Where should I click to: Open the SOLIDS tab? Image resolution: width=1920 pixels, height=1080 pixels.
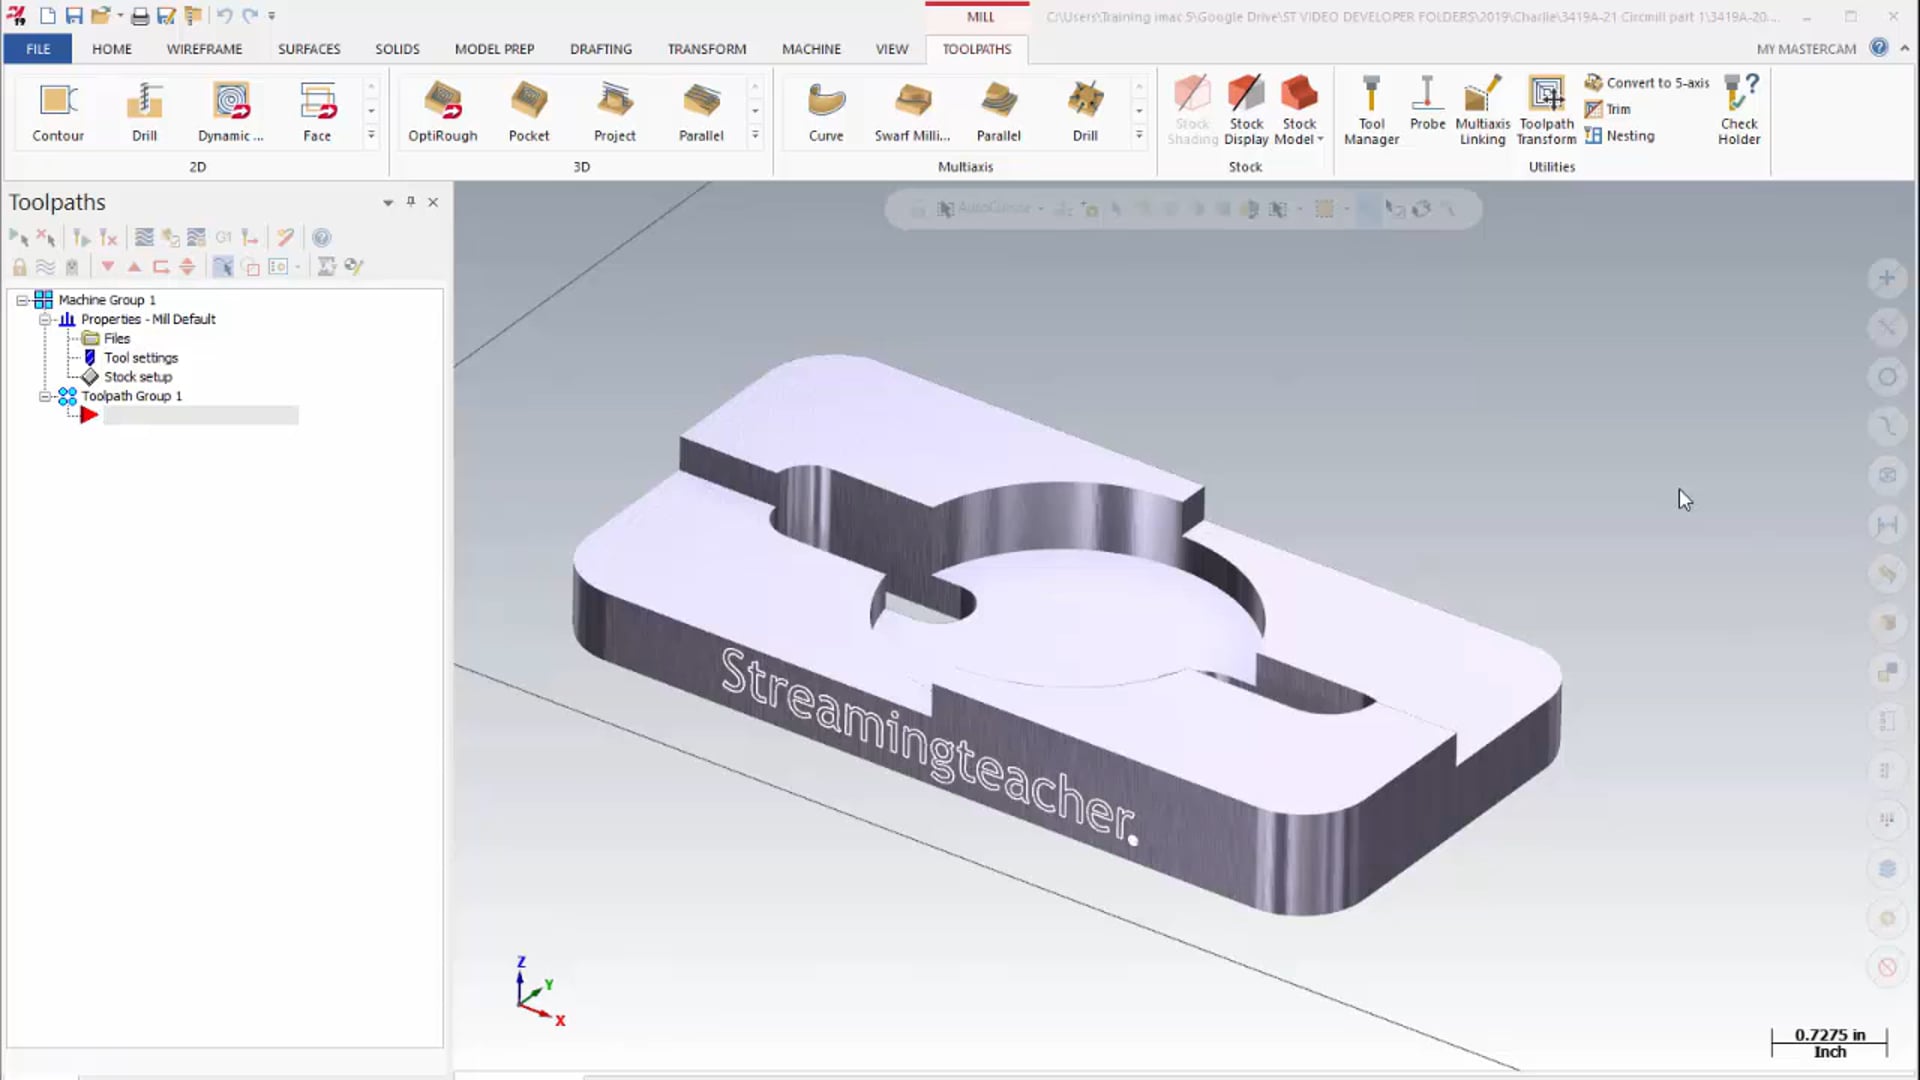click(397, 49)
